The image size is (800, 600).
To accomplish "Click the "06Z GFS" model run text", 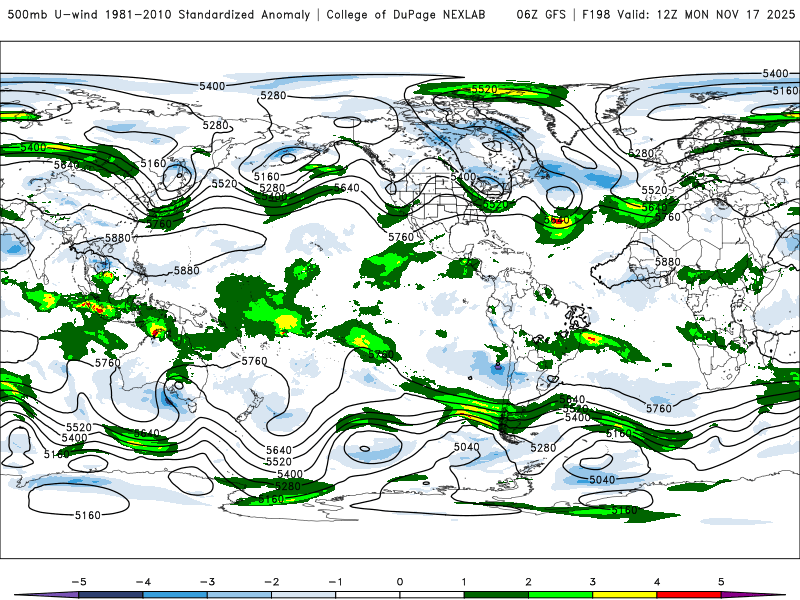I will (541, 14).
